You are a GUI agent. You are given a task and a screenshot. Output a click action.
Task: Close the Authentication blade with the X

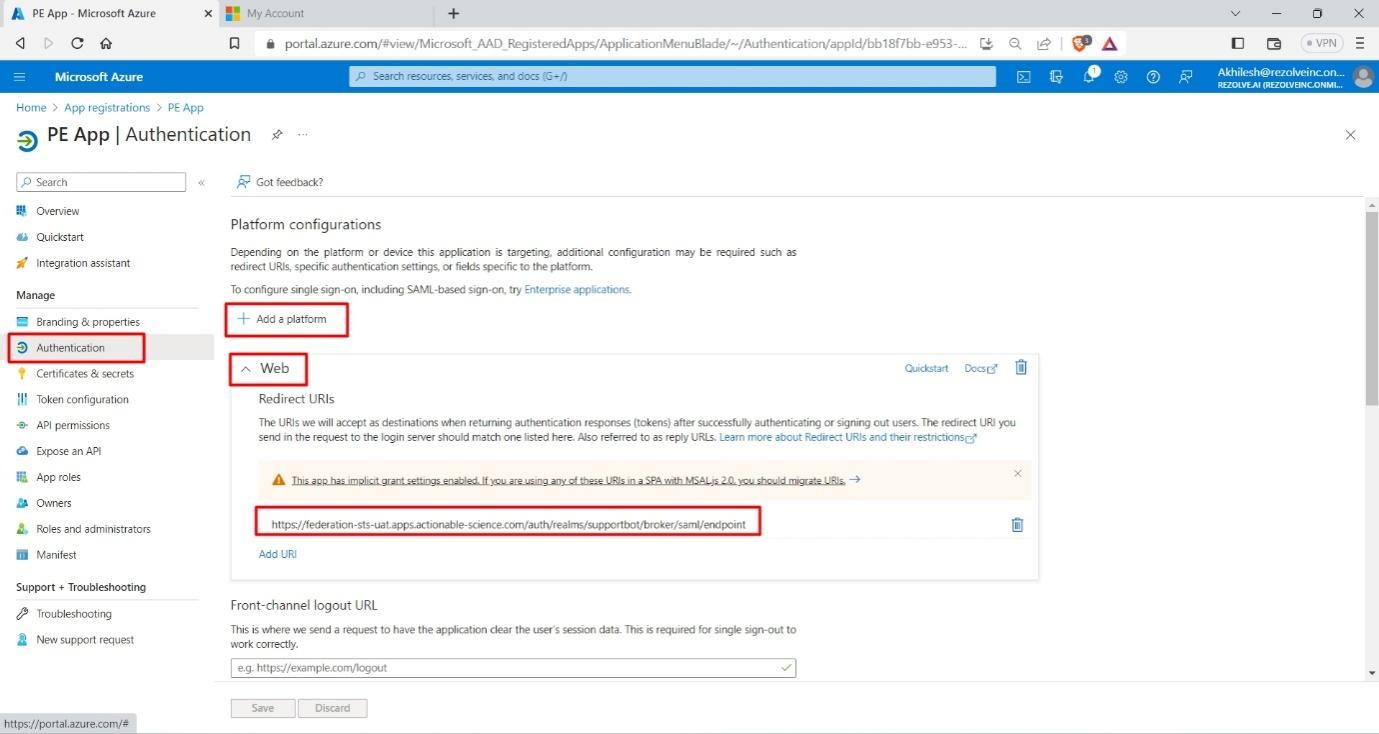pos(1351,135)
